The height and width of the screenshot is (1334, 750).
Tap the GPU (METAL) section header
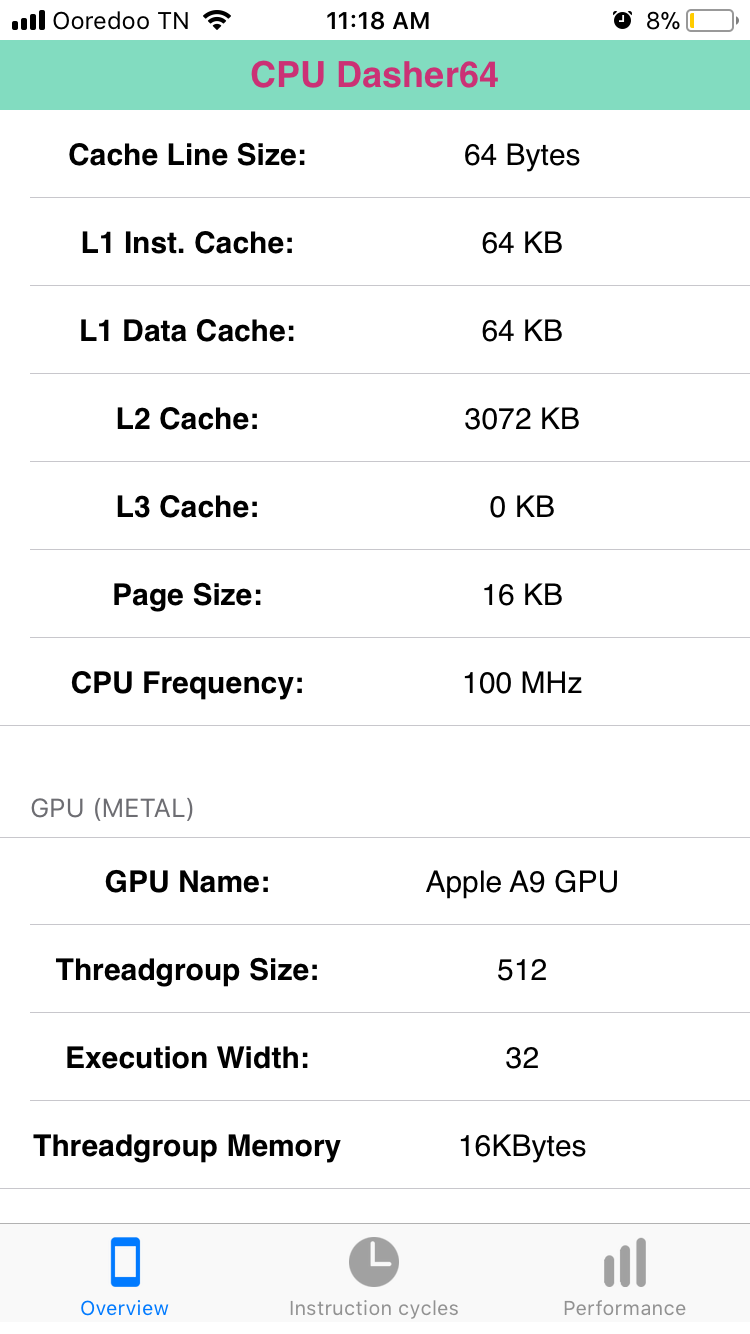pos(112,808)
